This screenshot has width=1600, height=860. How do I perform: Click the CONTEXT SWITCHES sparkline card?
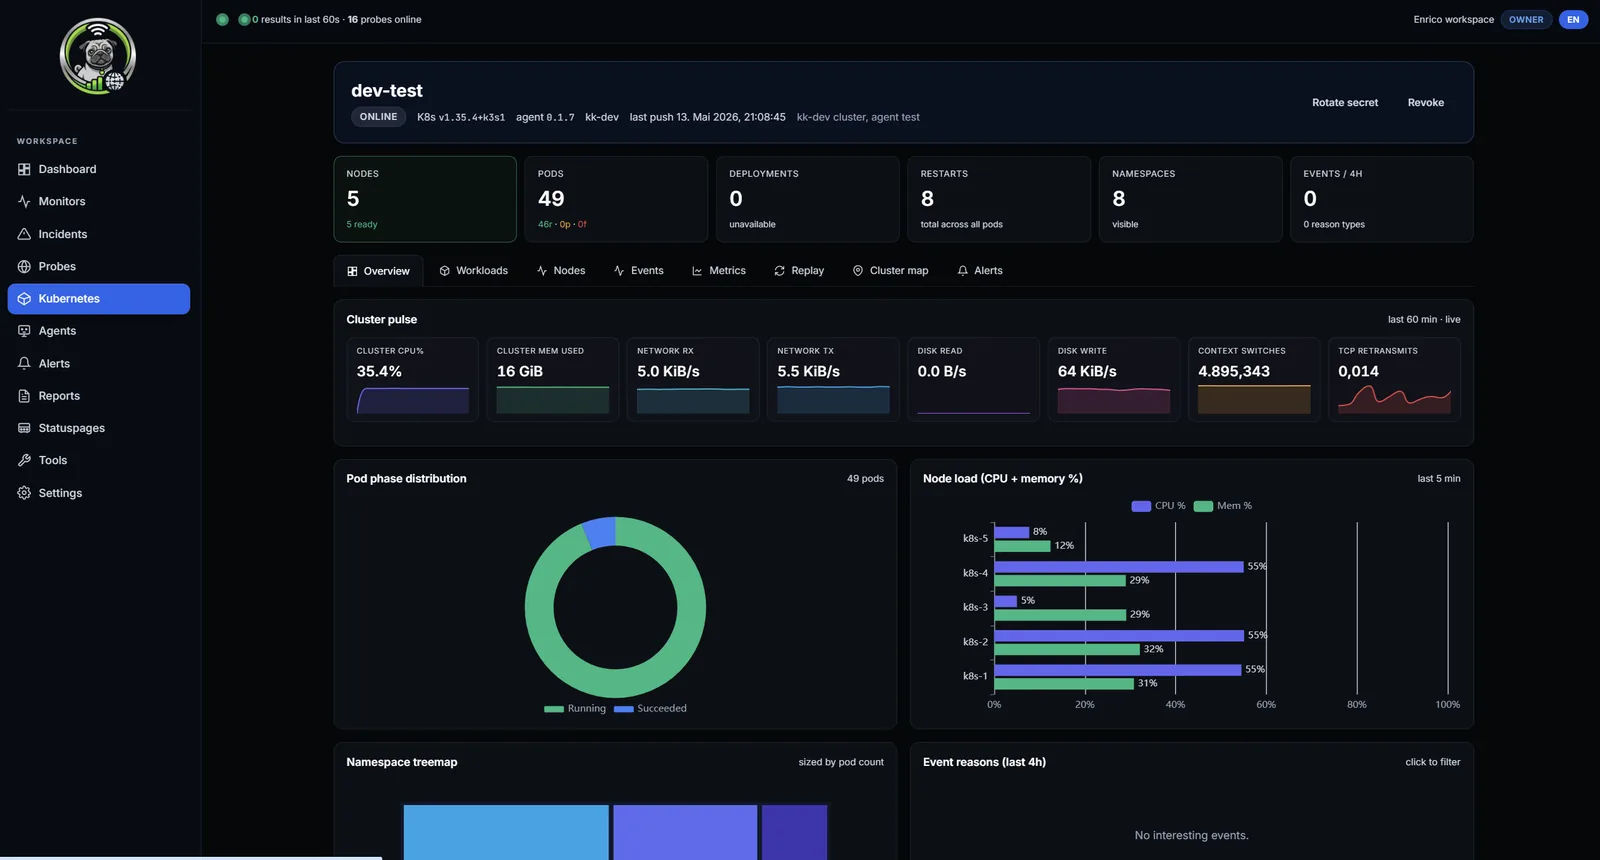click(1254, 379)
